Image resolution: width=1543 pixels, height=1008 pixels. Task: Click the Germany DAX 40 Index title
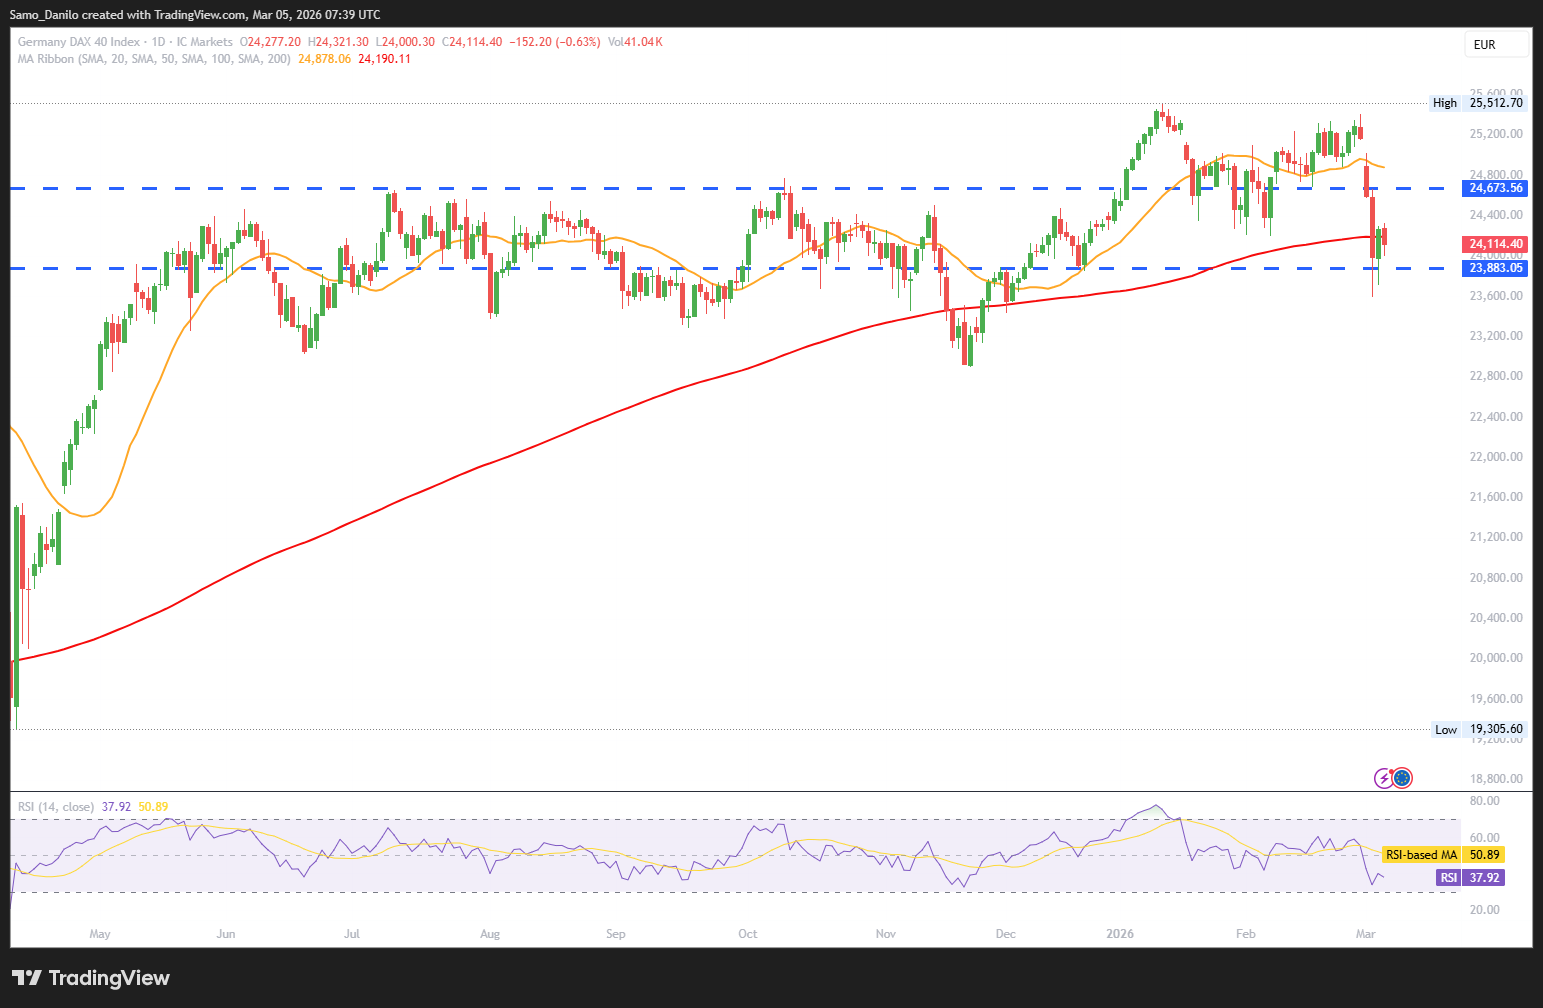tap(79, 42)
